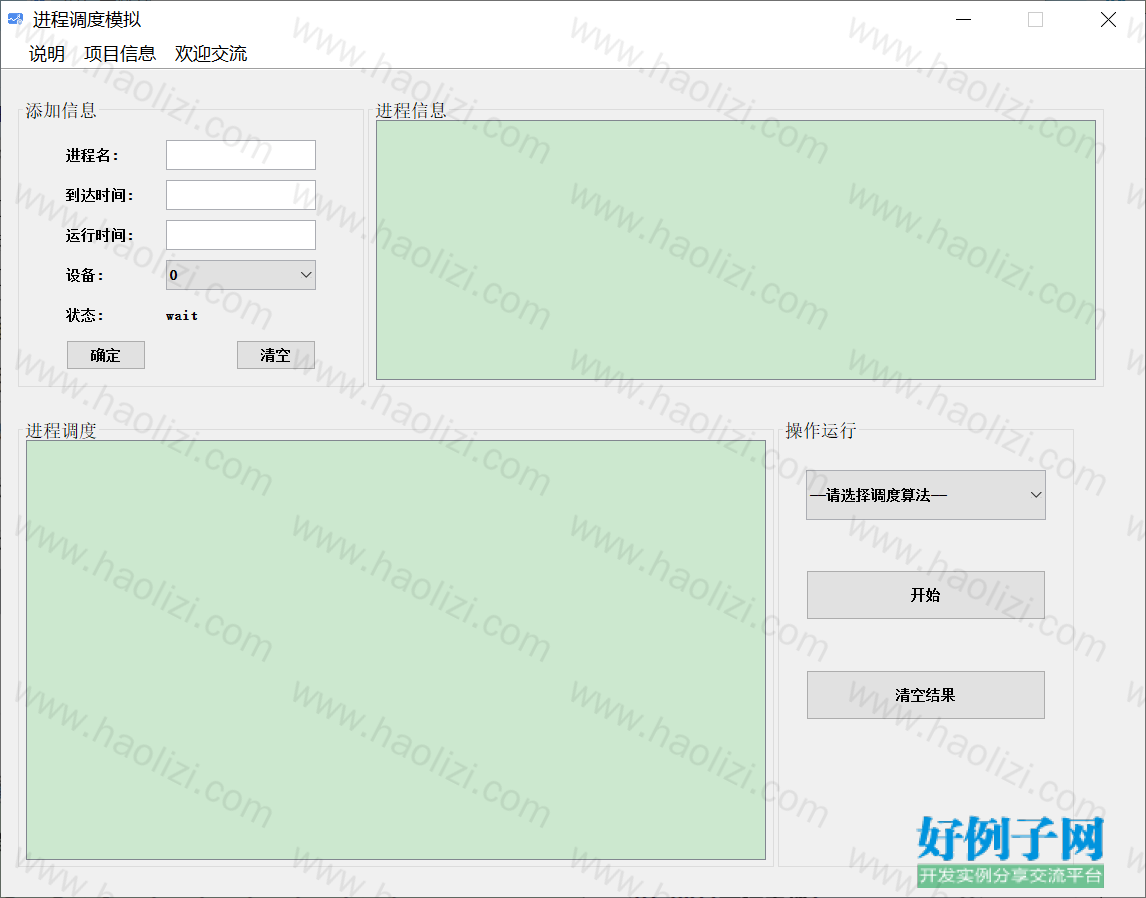Image resolution: width=1146 pixels, height=898 pixels.
Task: Open the 项目信息 menu
Action: click(x=120, y=53)
